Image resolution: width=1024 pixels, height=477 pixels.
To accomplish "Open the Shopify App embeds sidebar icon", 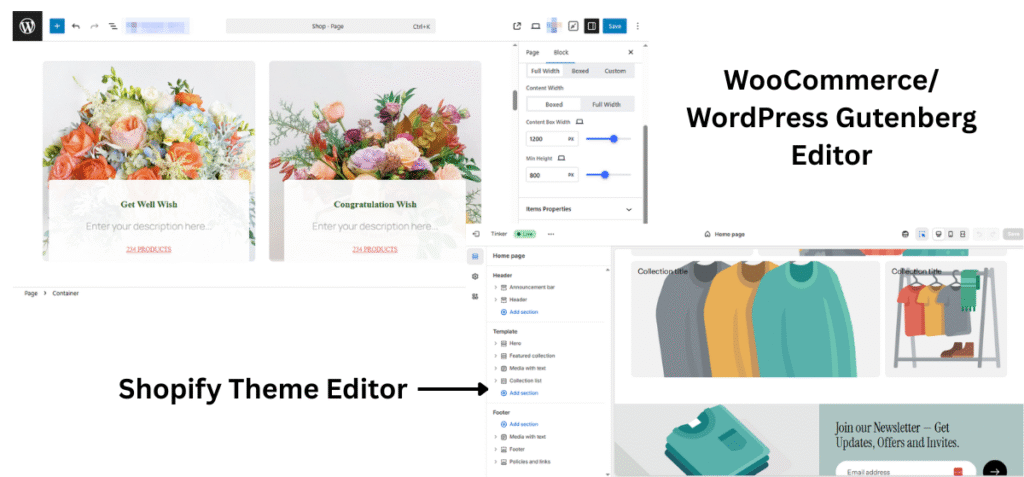I will coord(475,296).
